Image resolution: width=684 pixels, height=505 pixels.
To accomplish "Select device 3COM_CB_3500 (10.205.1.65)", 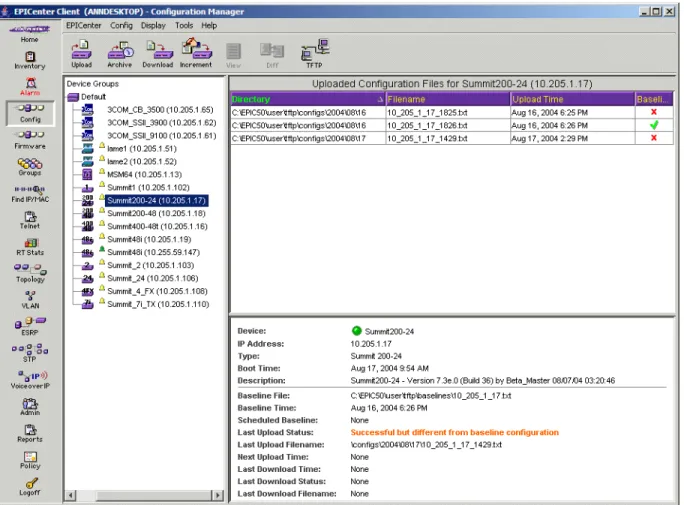I will [x=160, y=110].
